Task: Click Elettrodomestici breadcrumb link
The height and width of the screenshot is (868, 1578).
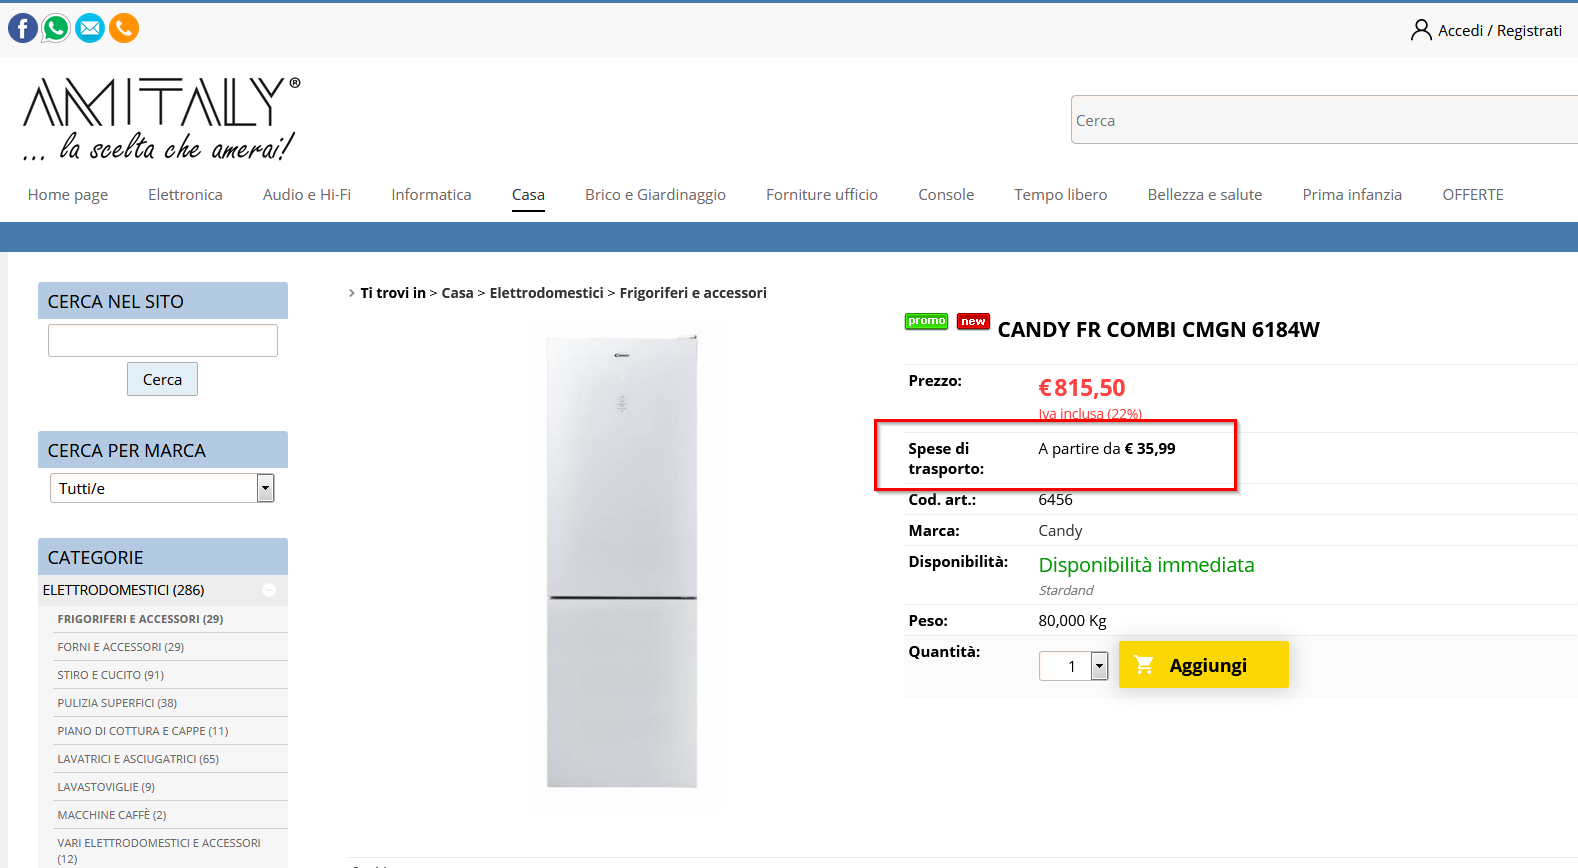Action: [x=546, y=293]
